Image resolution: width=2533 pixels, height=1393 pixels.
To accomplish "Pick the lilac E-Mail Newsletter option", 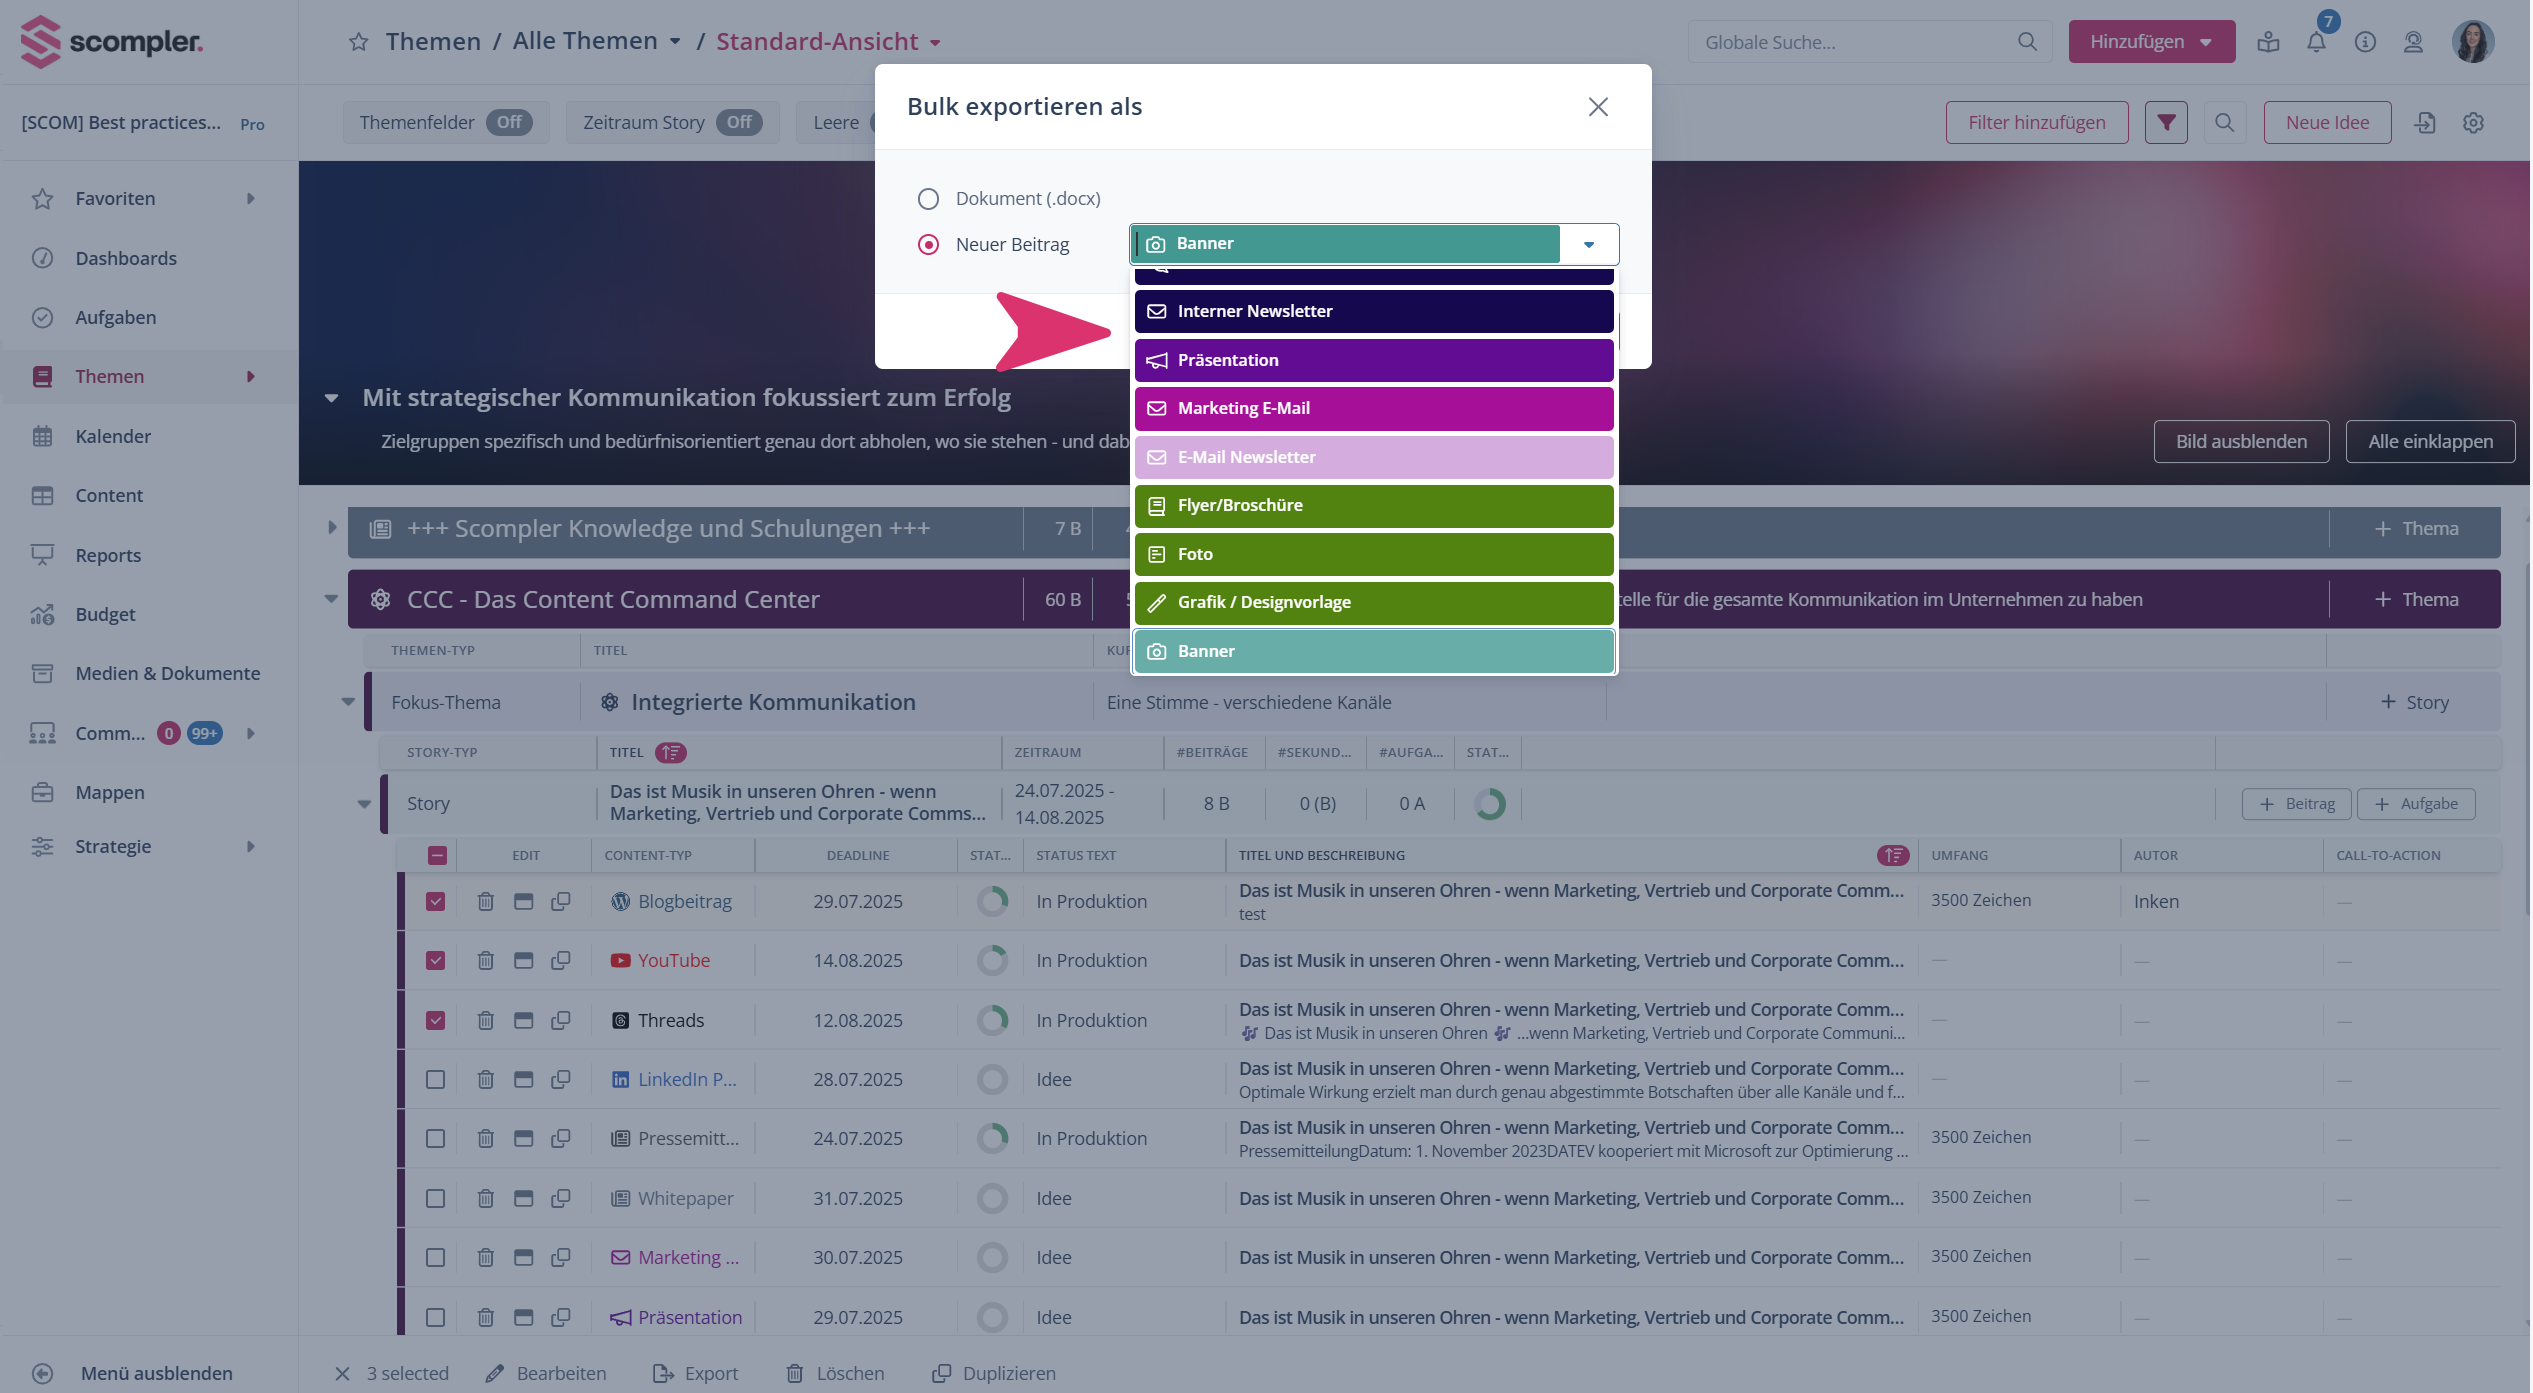I will 1373,457.
